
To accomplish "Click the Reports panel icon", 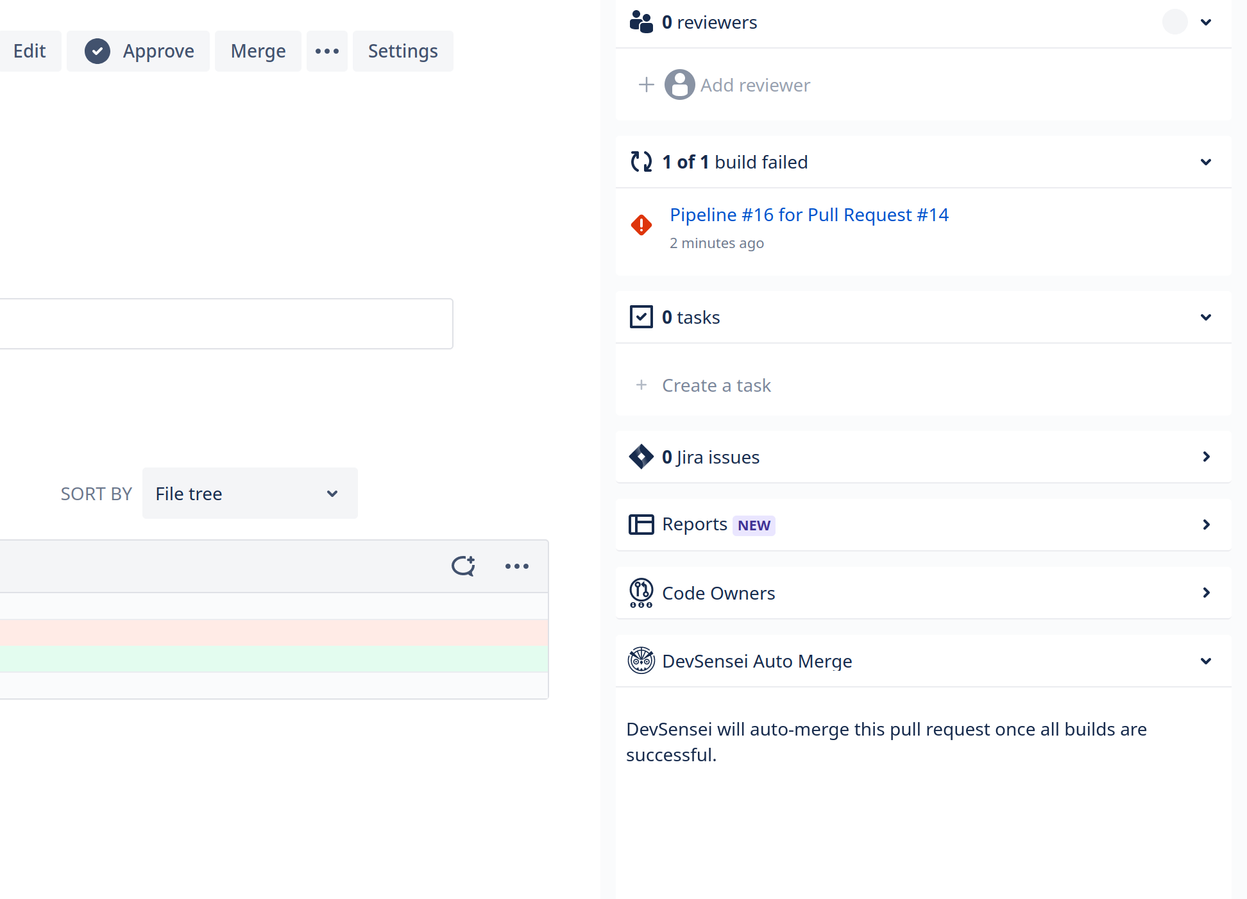I will coord(641,525).
